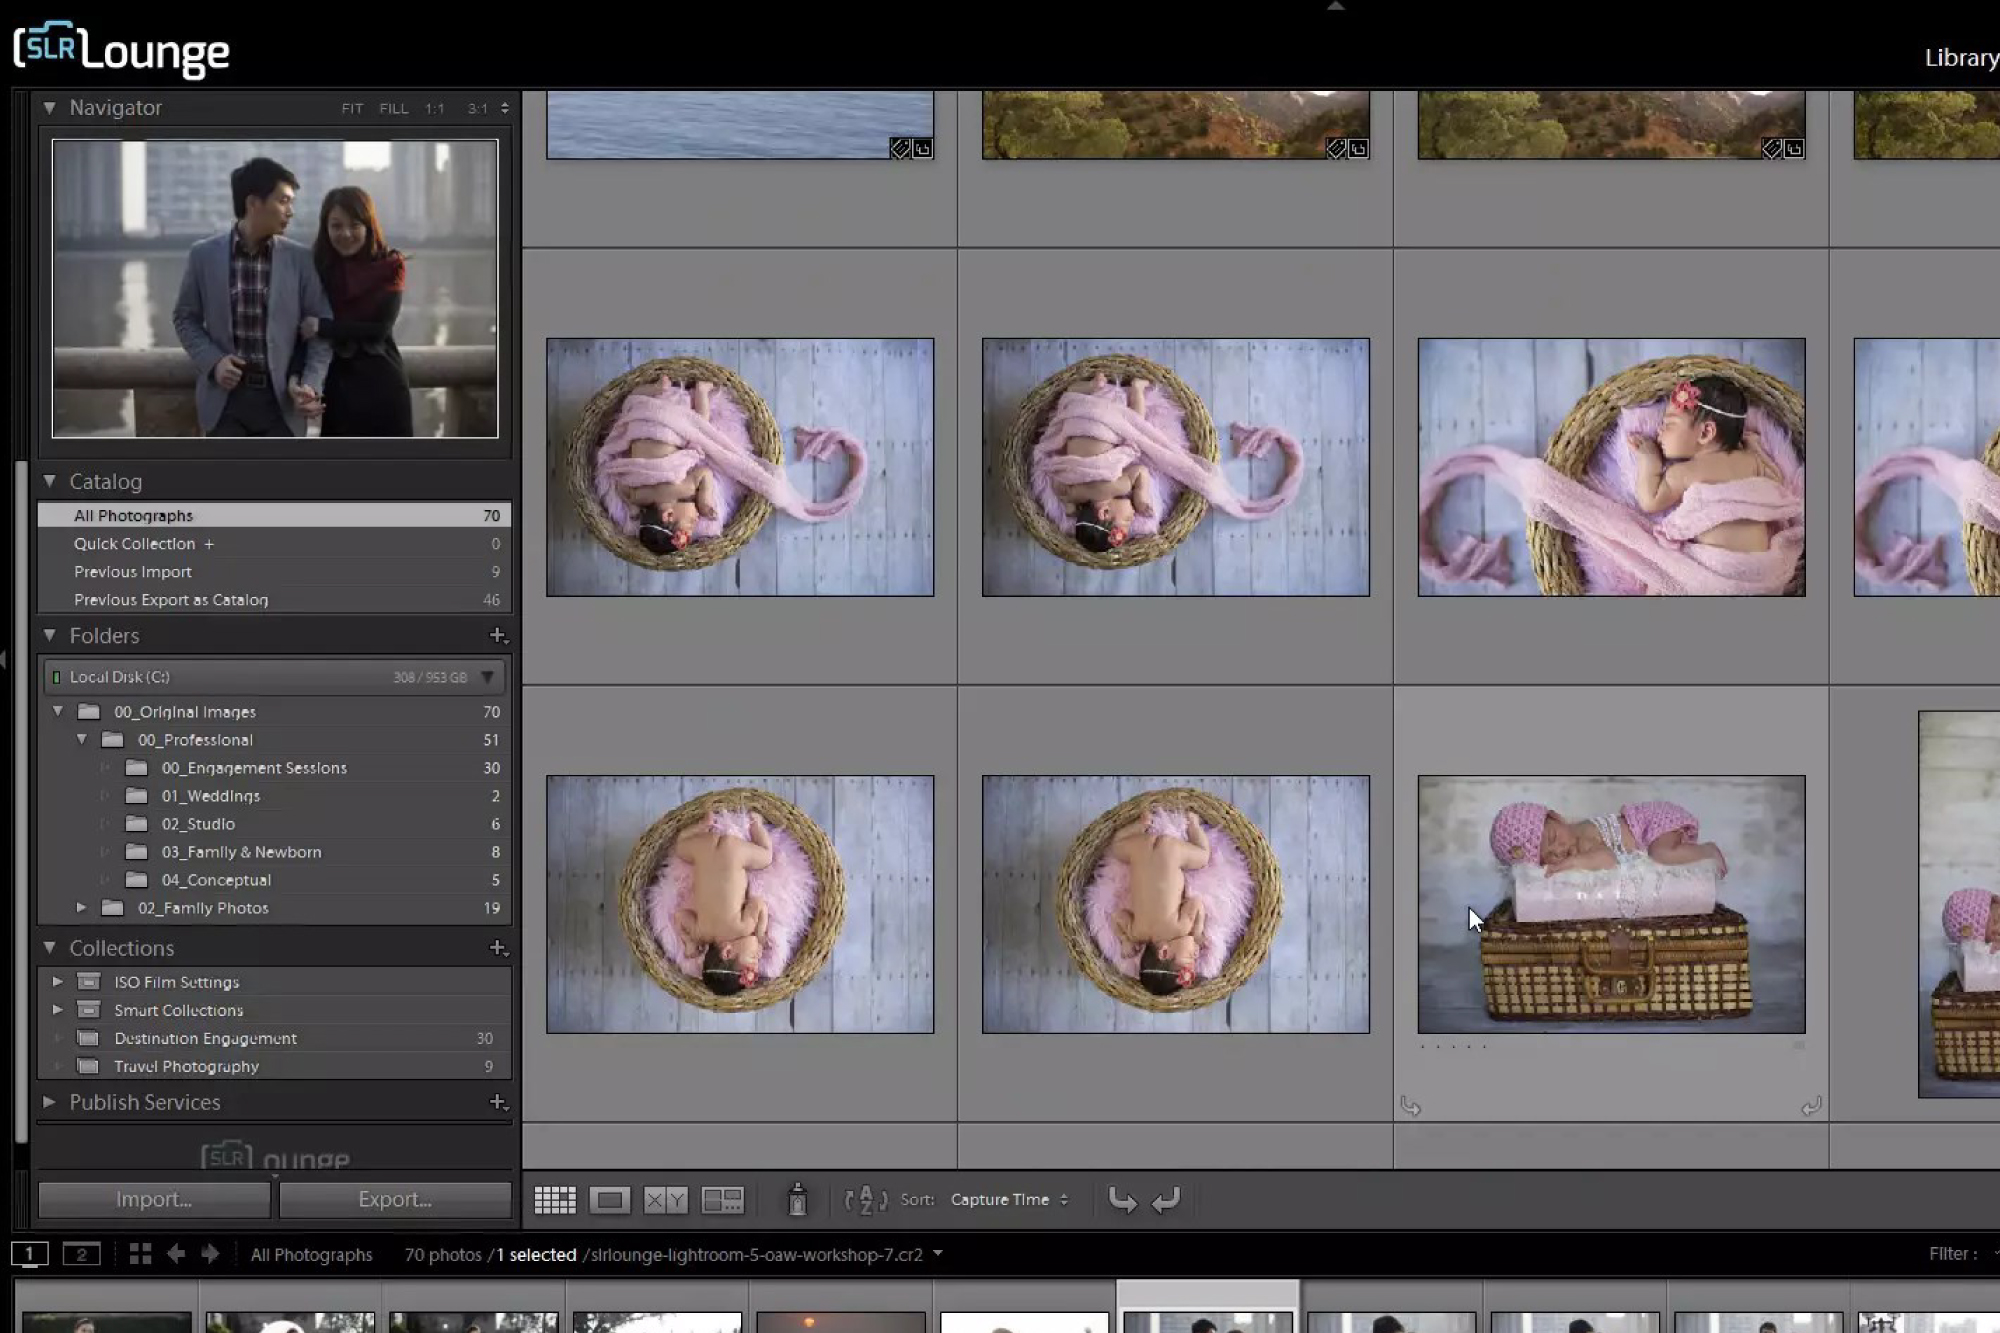Select Previous Export as Catalog
This screenshot has width=2000, height=1333.
click(274, 599)
